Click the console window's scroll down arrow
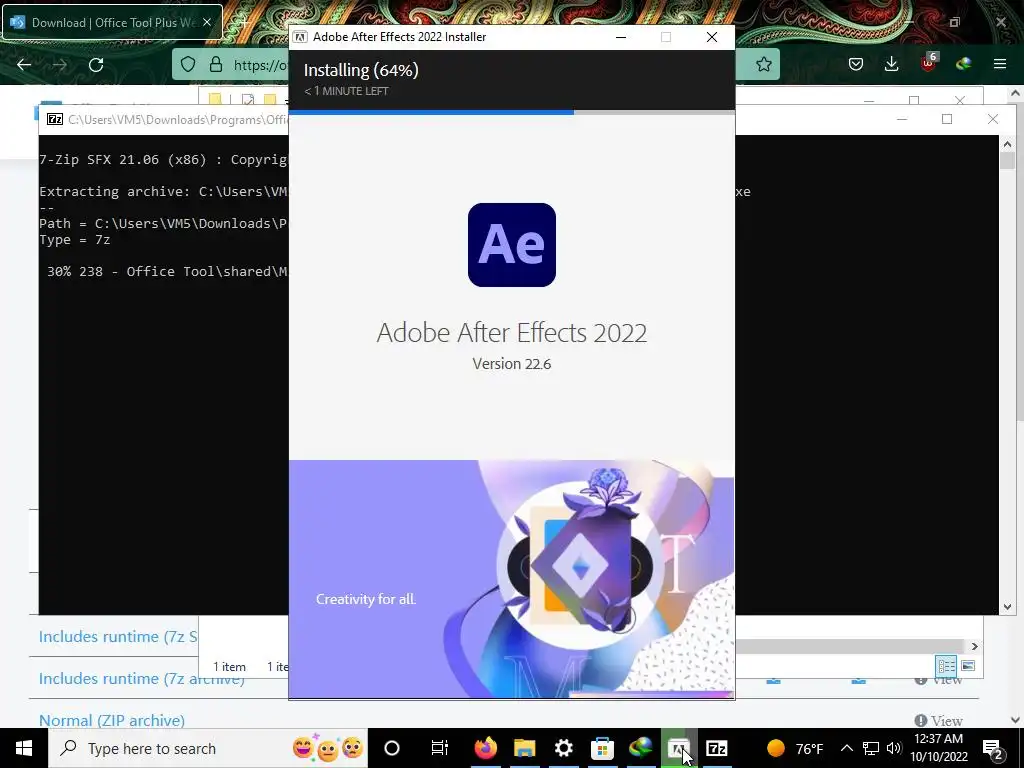This screenshot has height=768, width=1024. pyautogui.click(x=1007, y=607)
